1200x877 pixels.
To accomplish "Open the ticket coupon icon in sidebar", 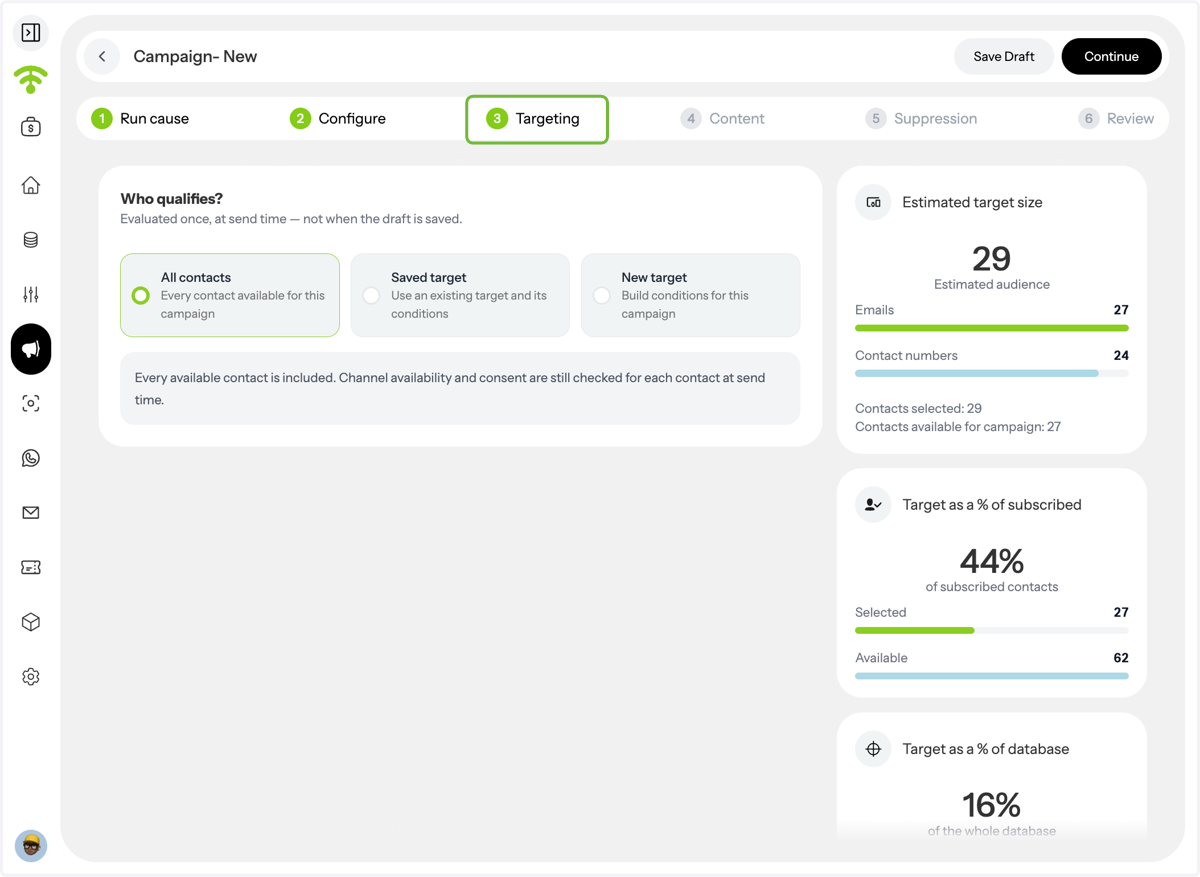I will pos(31,567).
